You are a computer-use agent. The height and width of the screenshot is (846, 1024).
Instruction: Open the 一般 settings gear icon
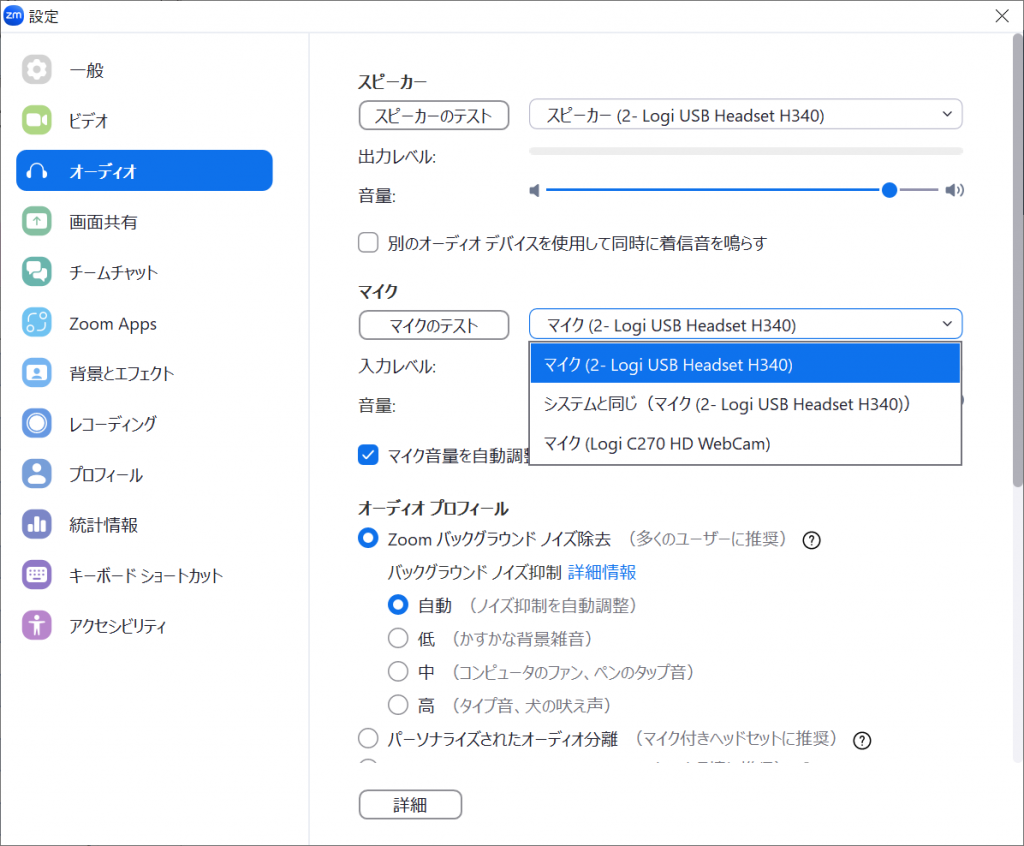click(37, 70)
